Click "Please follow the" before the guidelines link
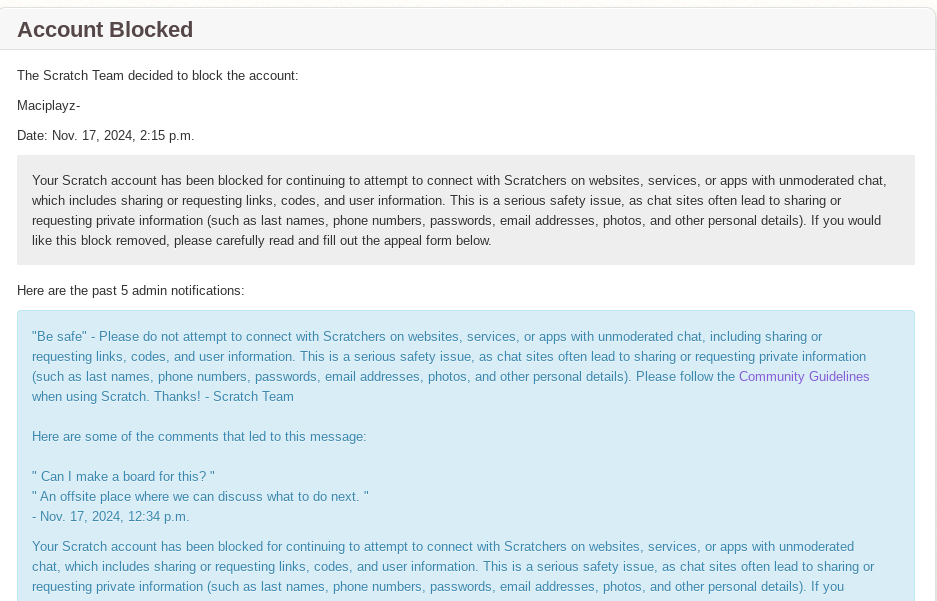Viewport: 937px width, 601px height. pos(685,377)
